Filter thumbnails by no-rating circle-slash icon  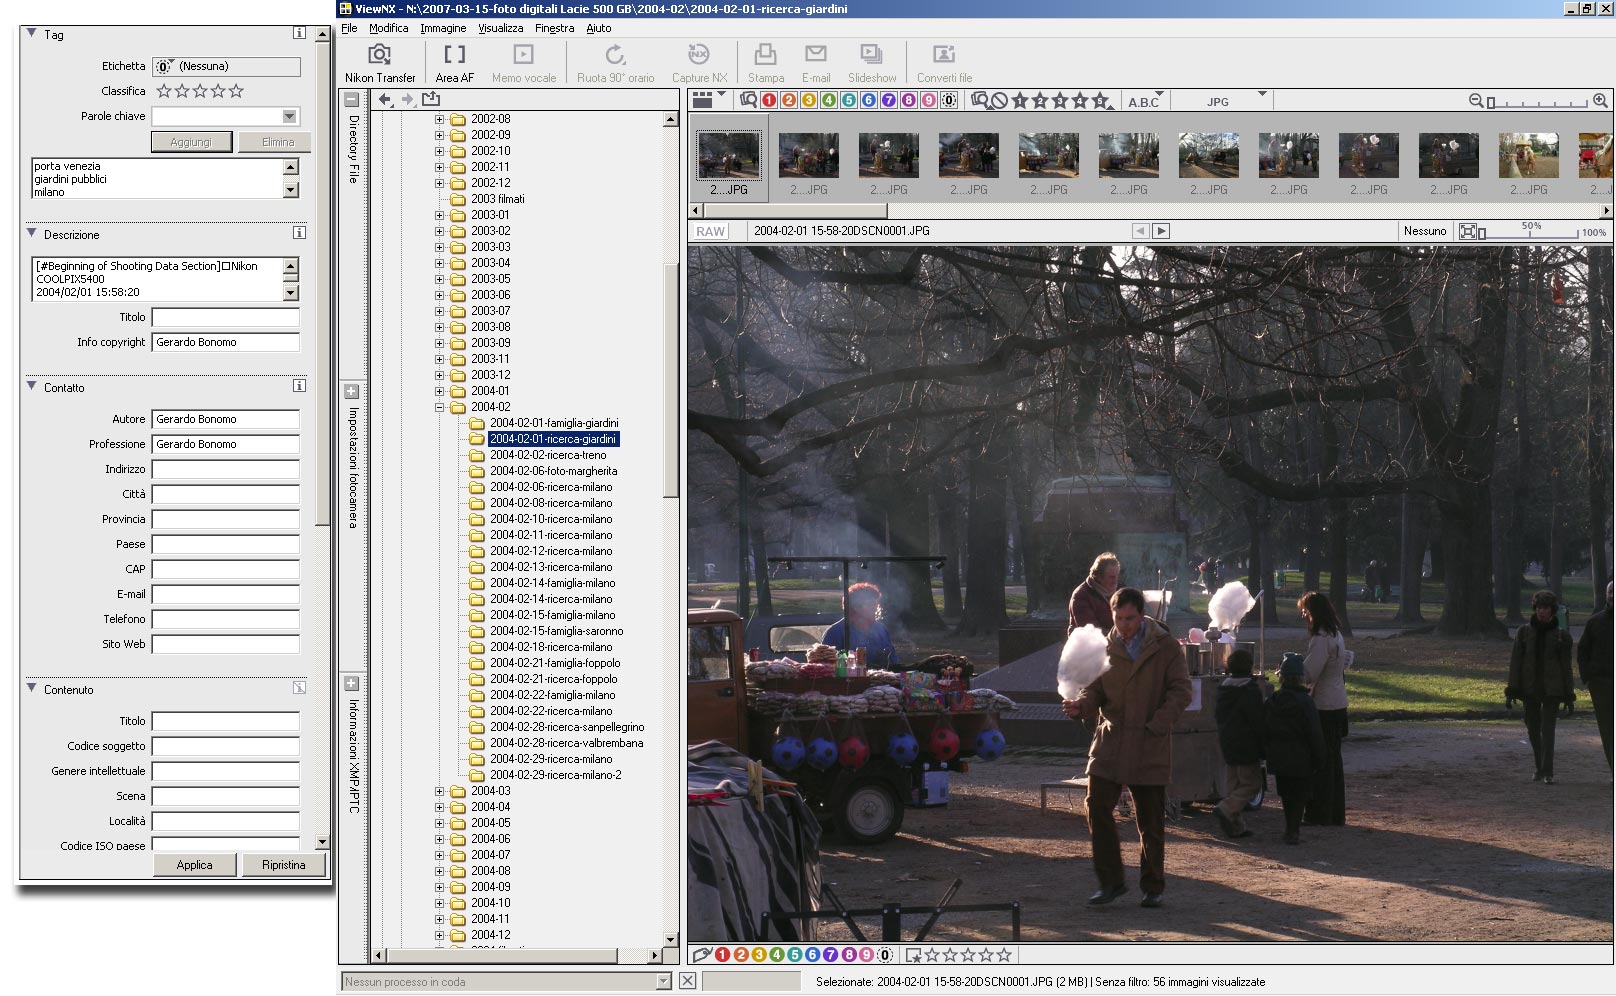999,100
